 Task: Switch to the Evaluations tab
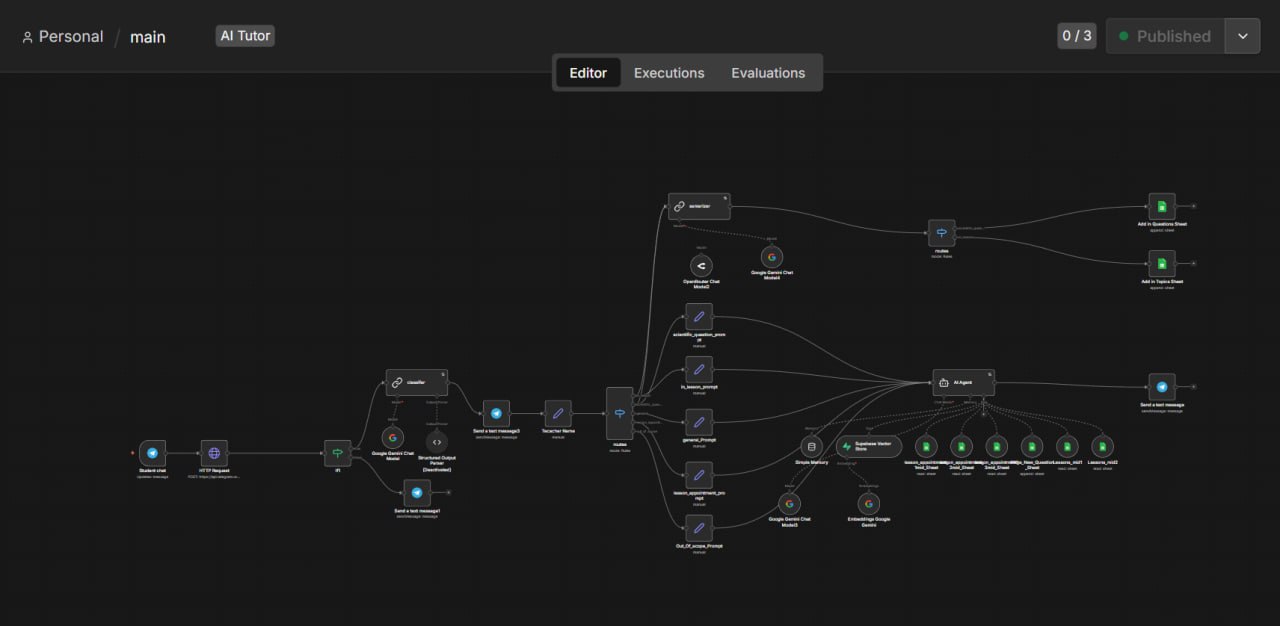click(x=768, y=73)
